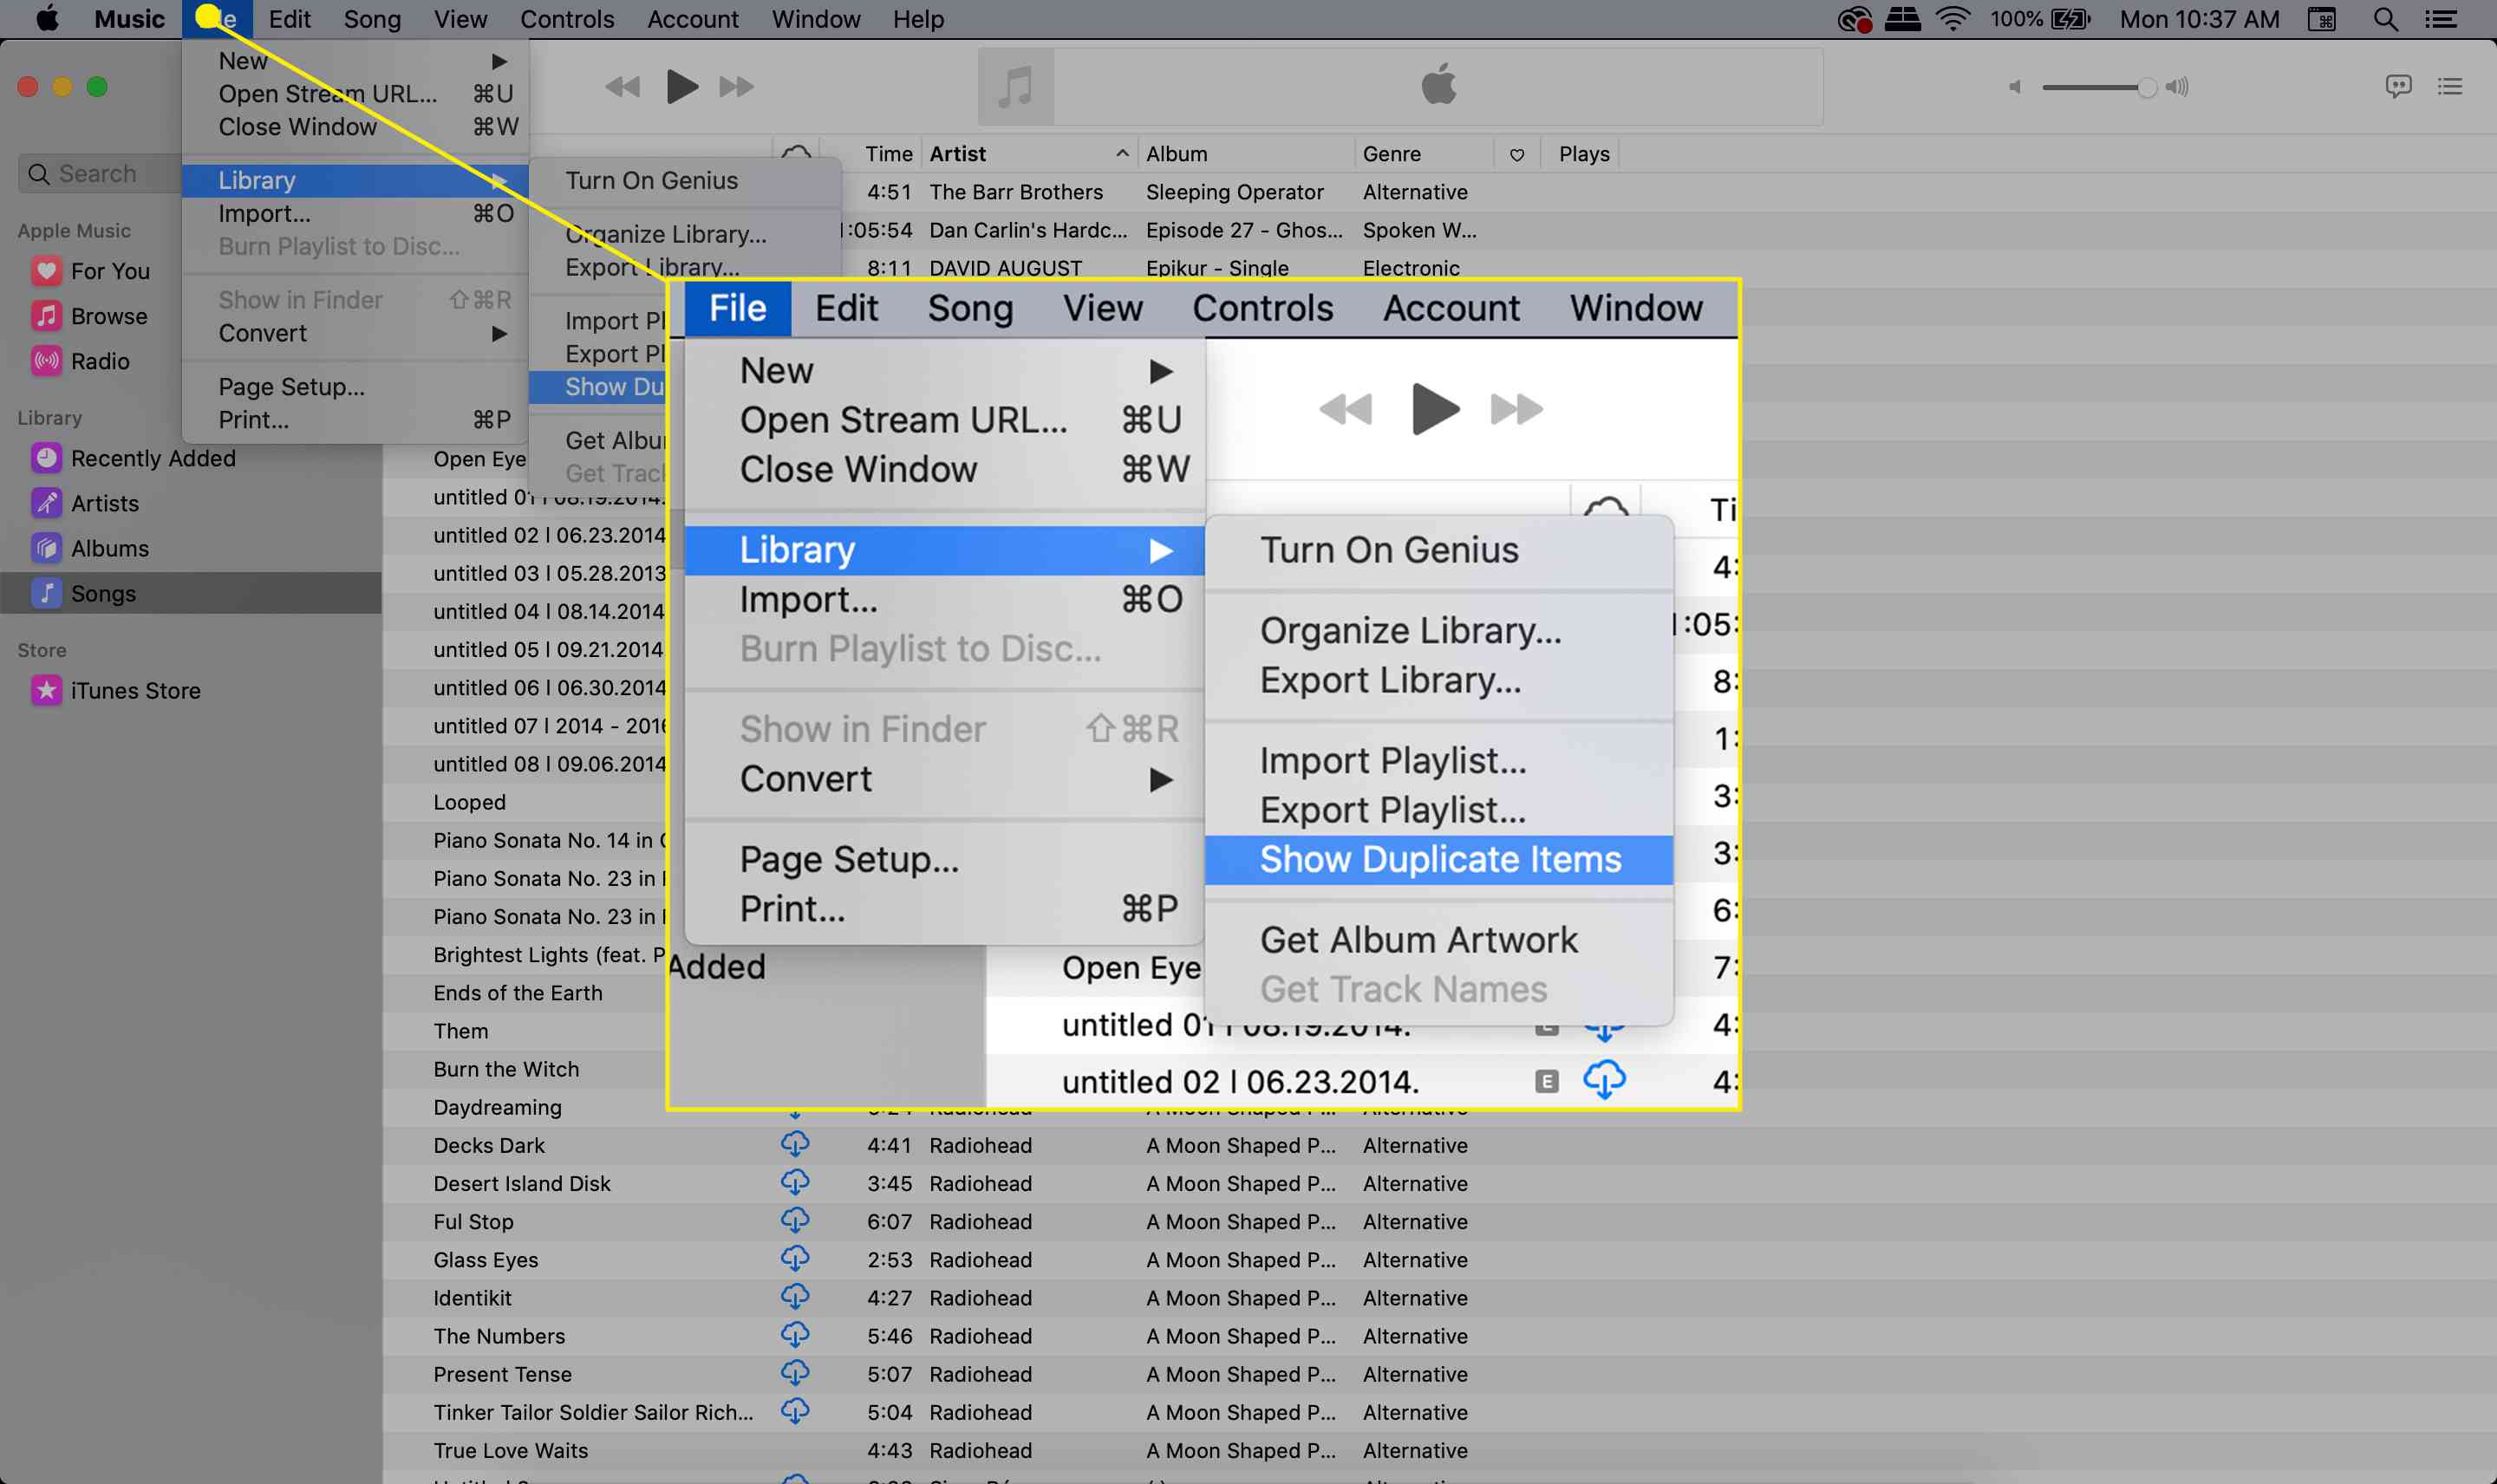Image resolution: width=2497 pixels, height=1484 pixels.
Task: Click the music note artwork placeholder
Action: point(1016,87)
